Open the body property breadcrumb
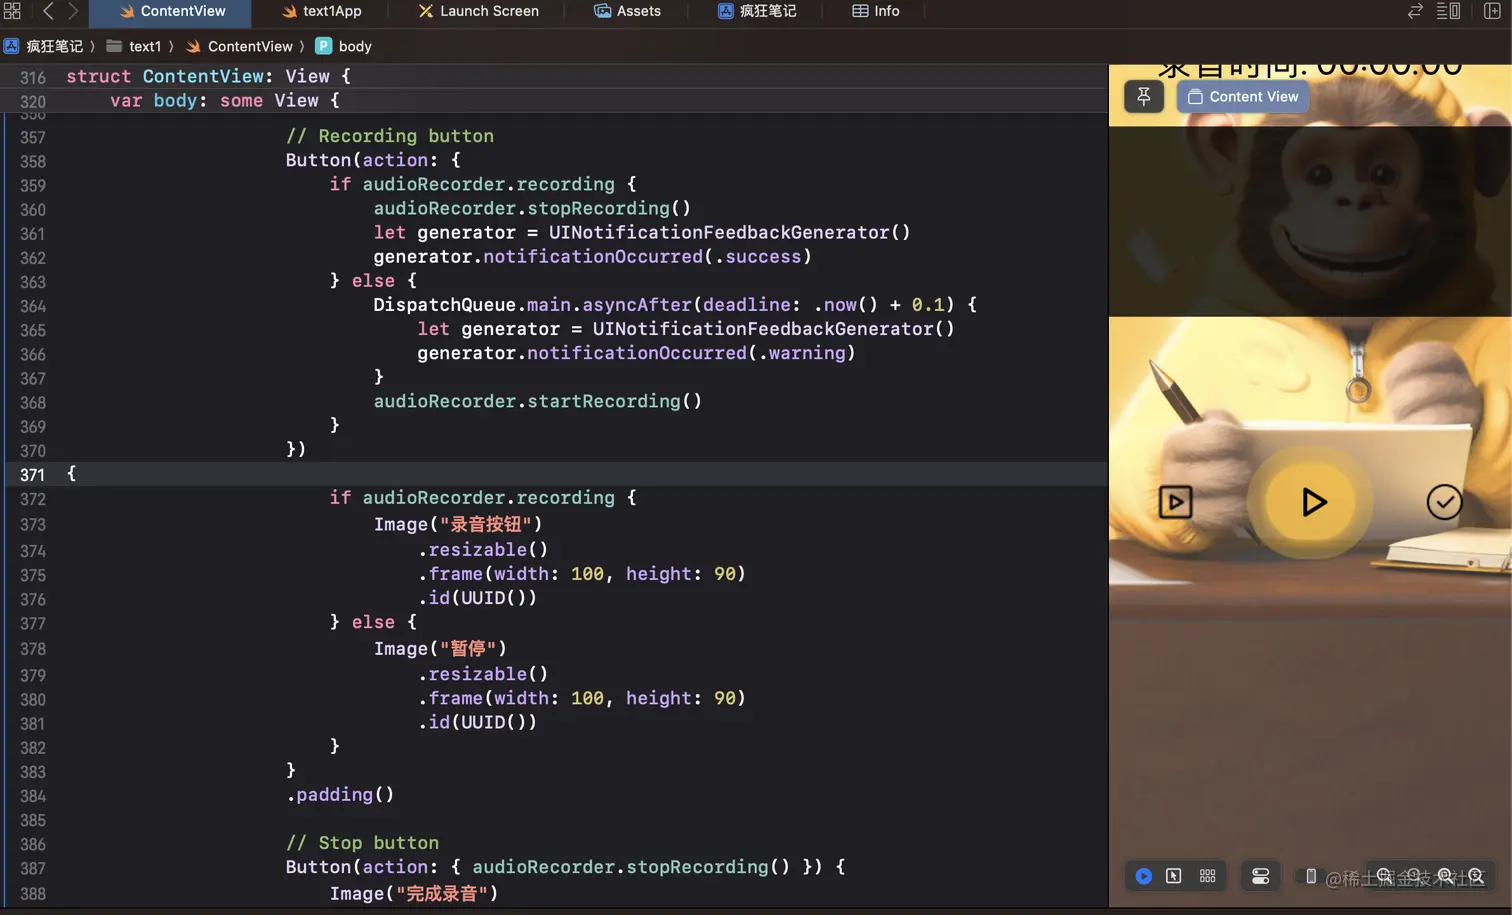Viewport: 1512px width, 915px height. (344, 46)
